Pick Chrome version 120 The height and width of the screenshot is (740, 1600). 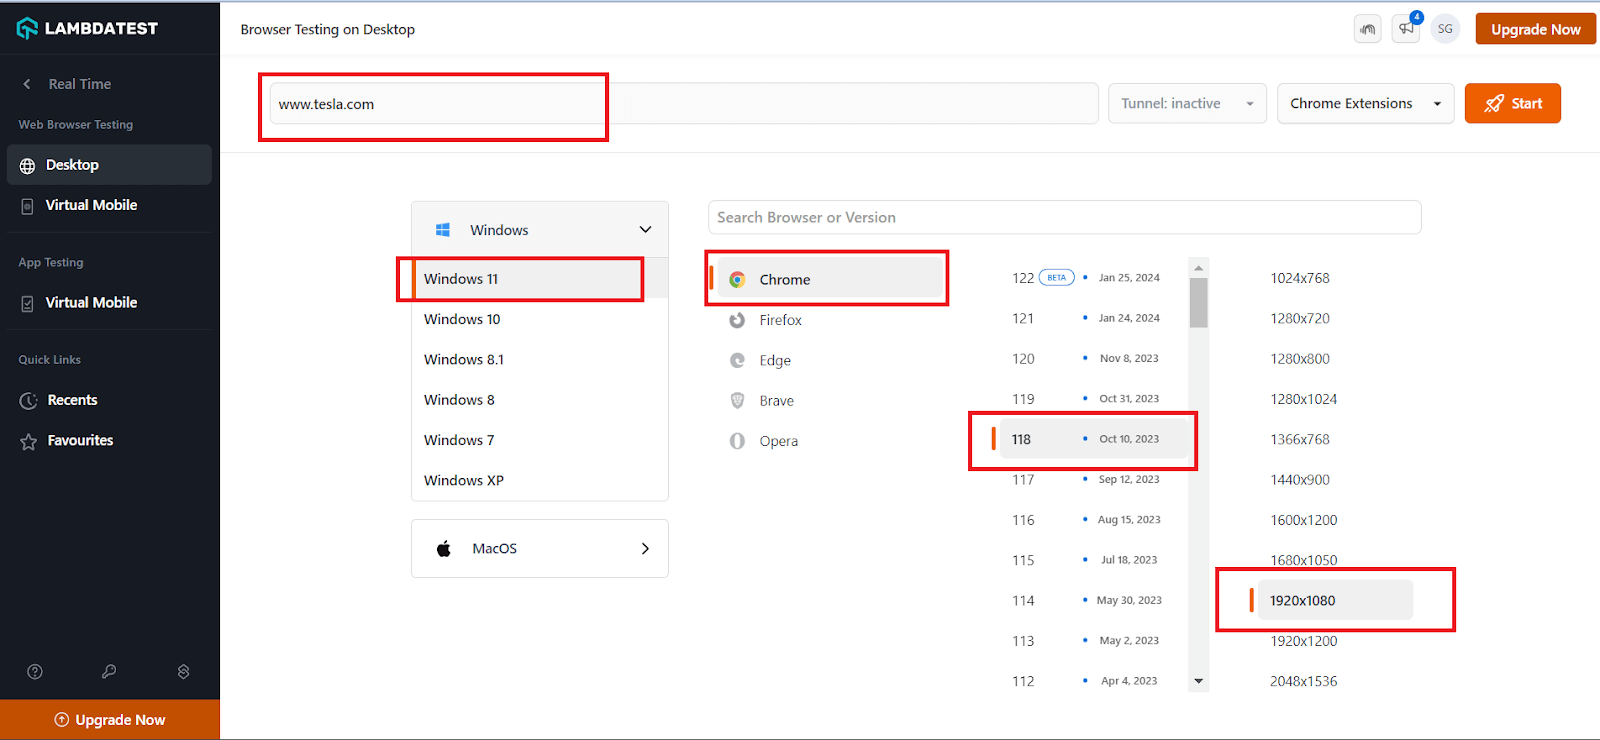point(1023,359)
